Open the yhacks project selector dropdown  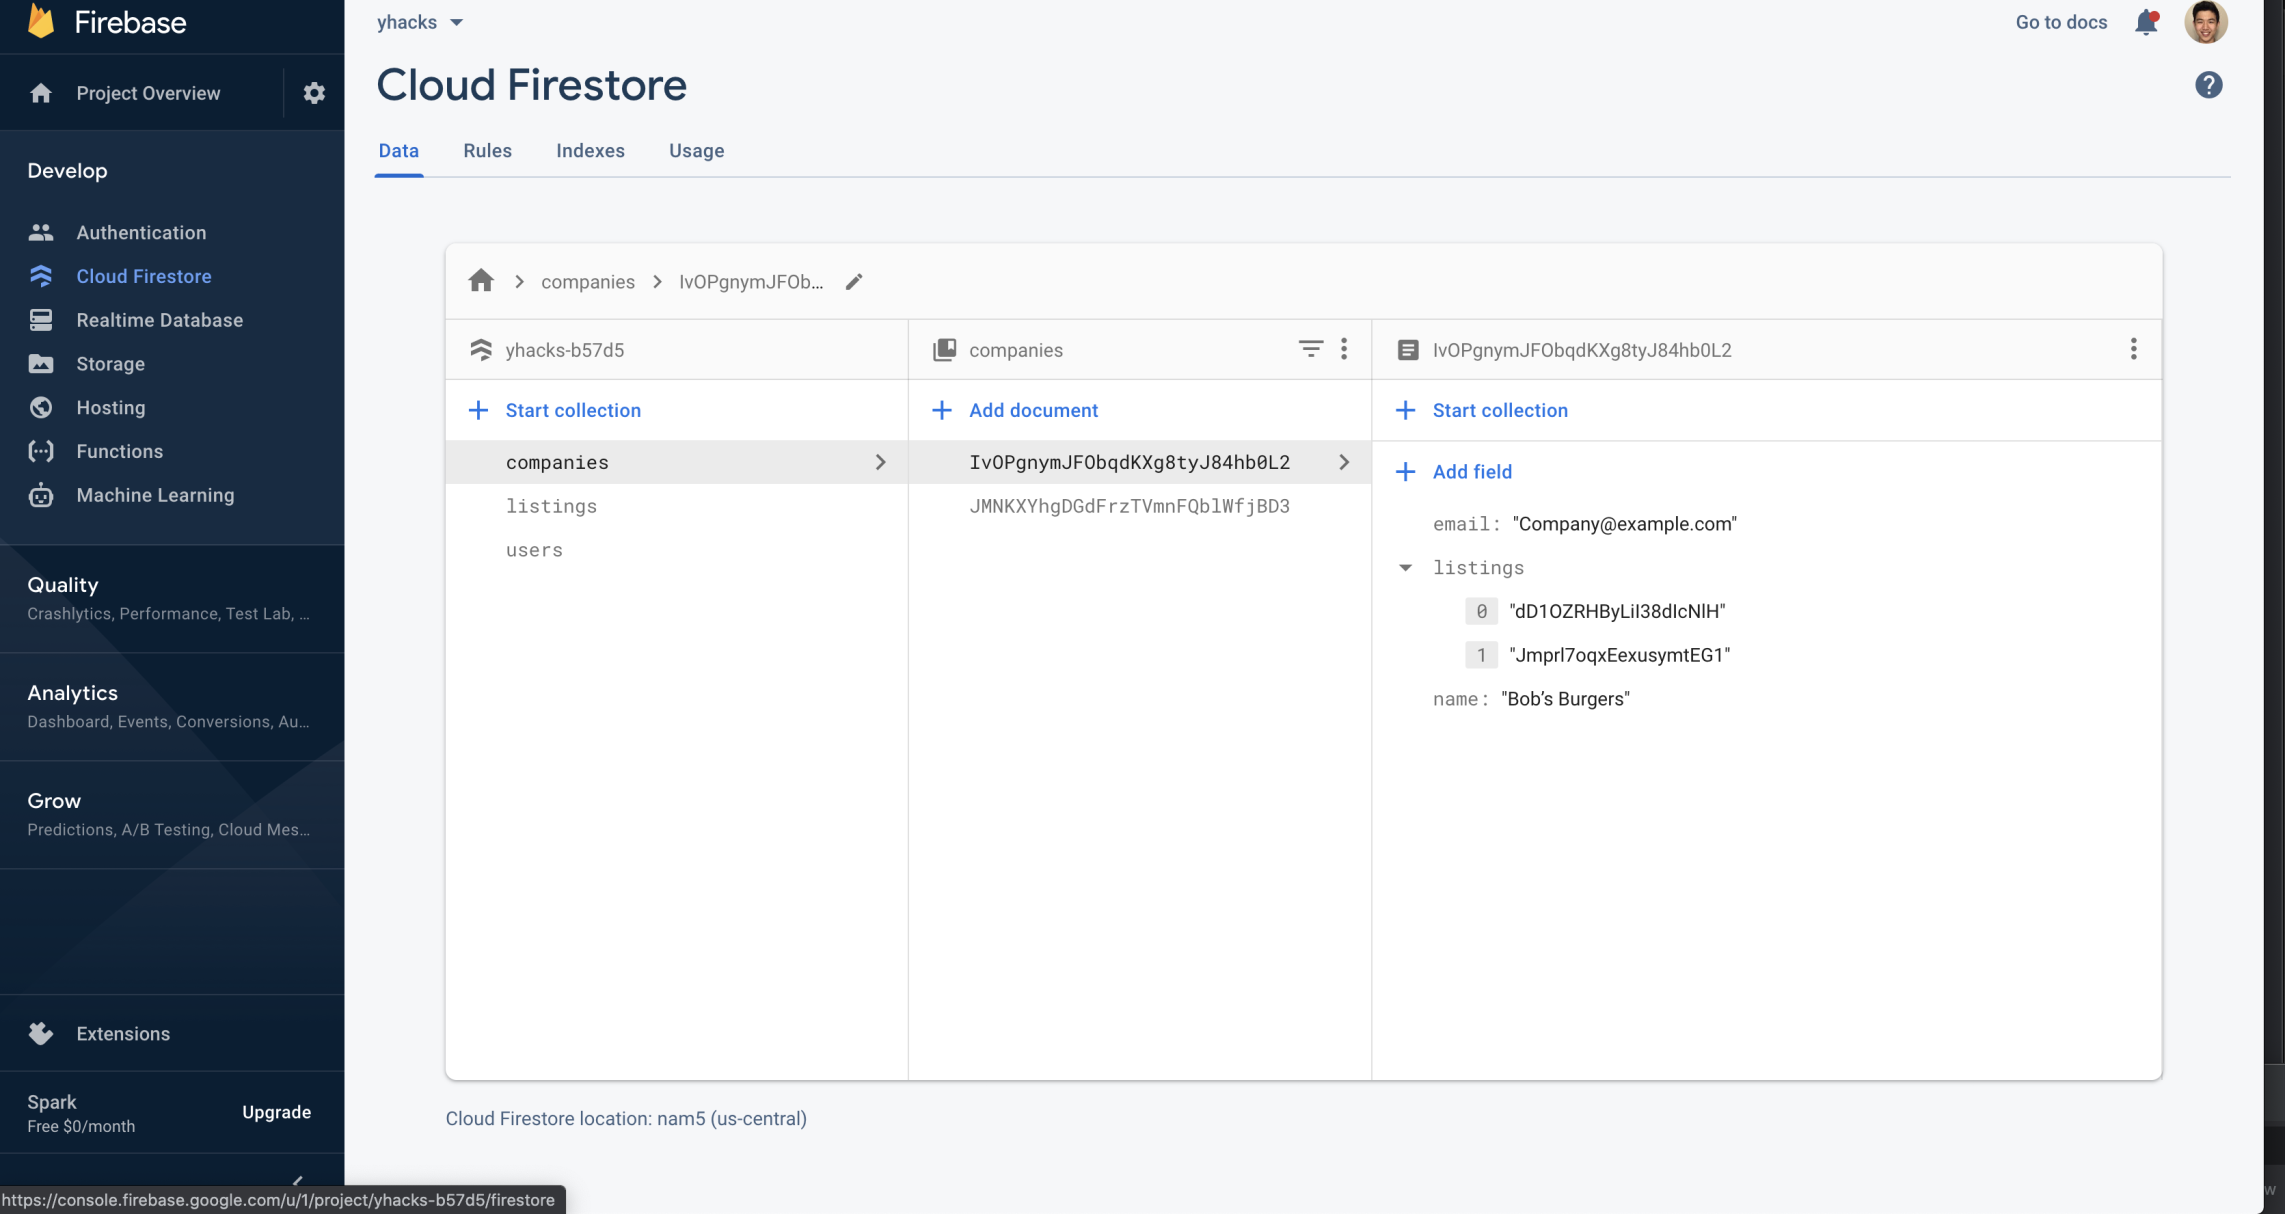pos(420,22)
